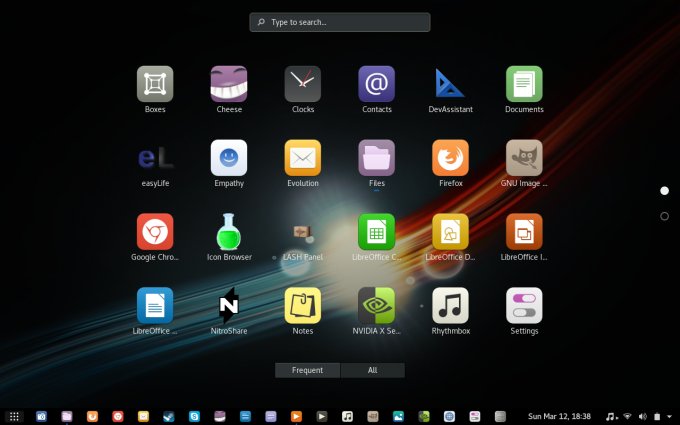Open the Wi-Fi network indicator
The width and height of the screenshot is (680, 425).
[x=627, y=416]
